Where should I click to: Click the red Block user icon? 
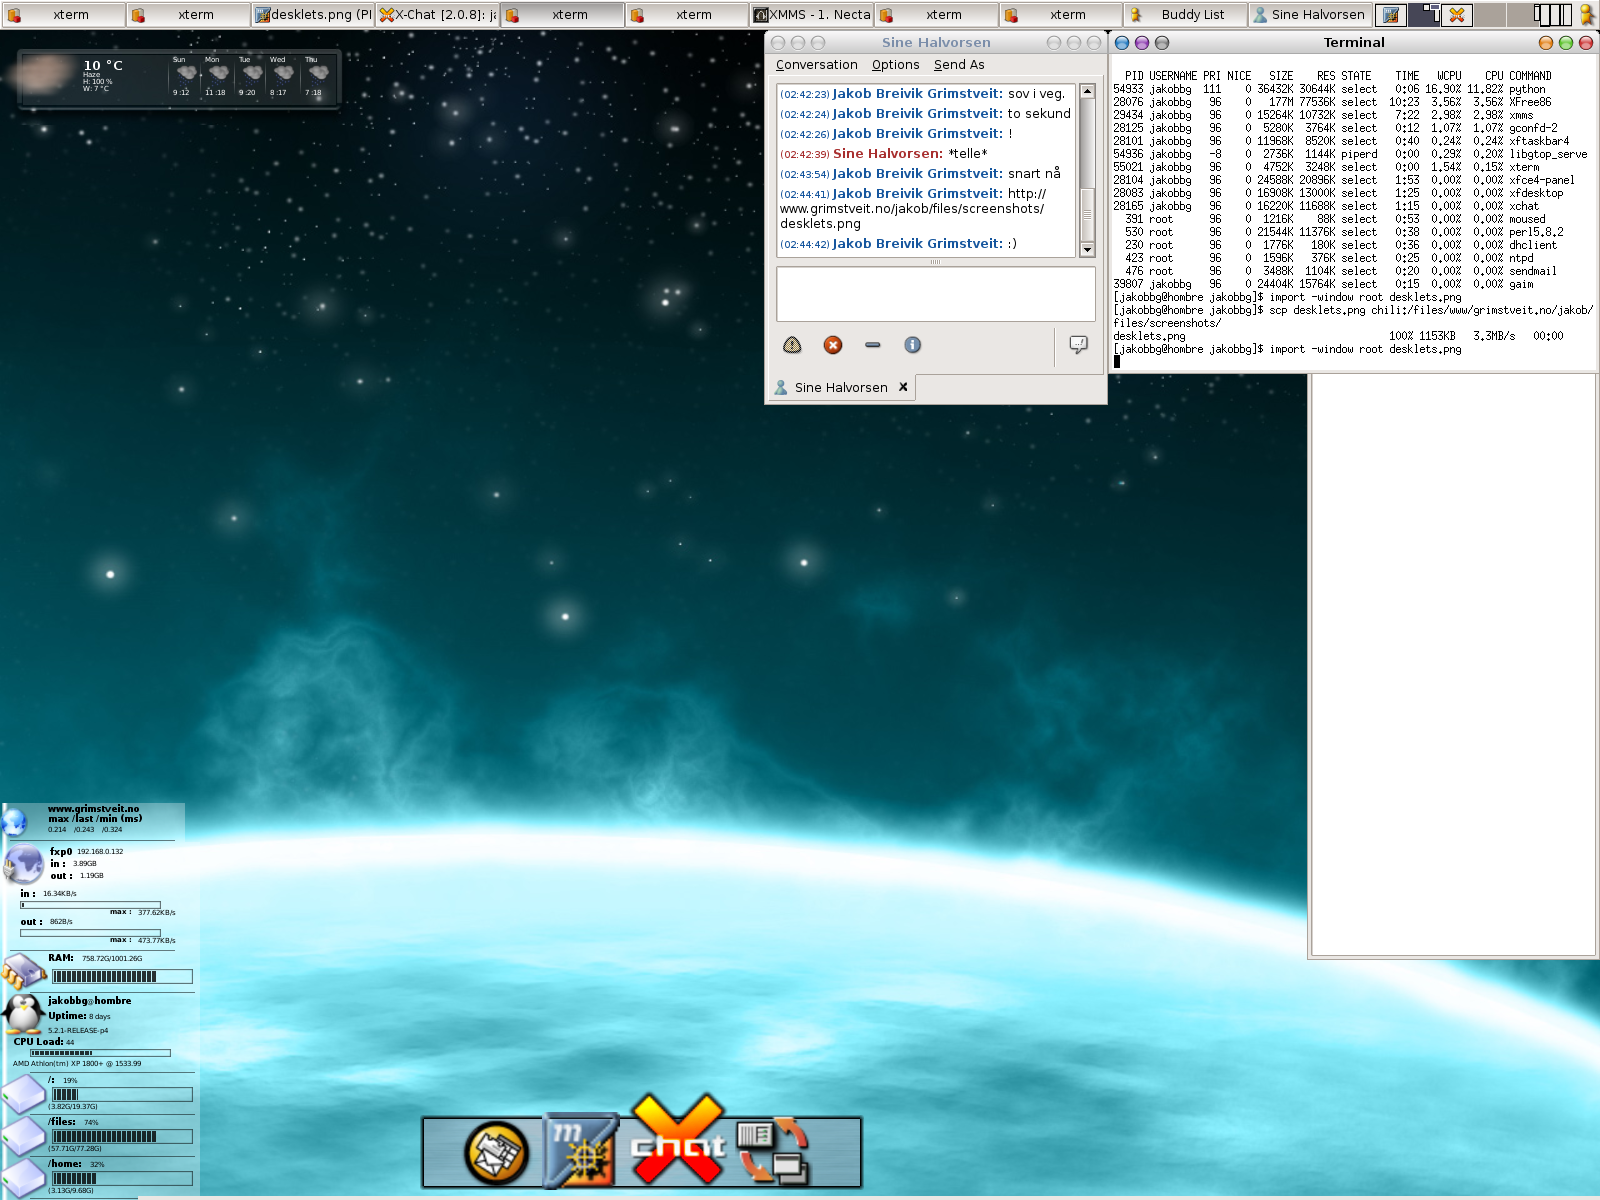[x=833, y=345]
